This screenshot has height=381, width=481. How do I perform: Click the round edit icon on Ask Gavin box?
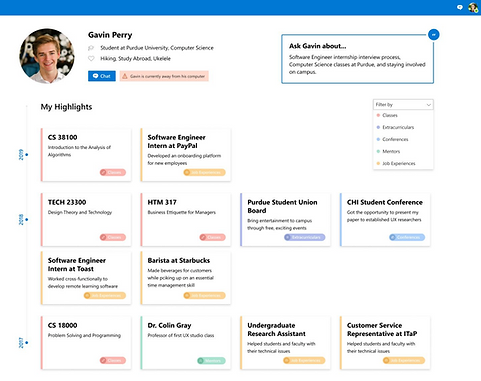pos(433,34)
